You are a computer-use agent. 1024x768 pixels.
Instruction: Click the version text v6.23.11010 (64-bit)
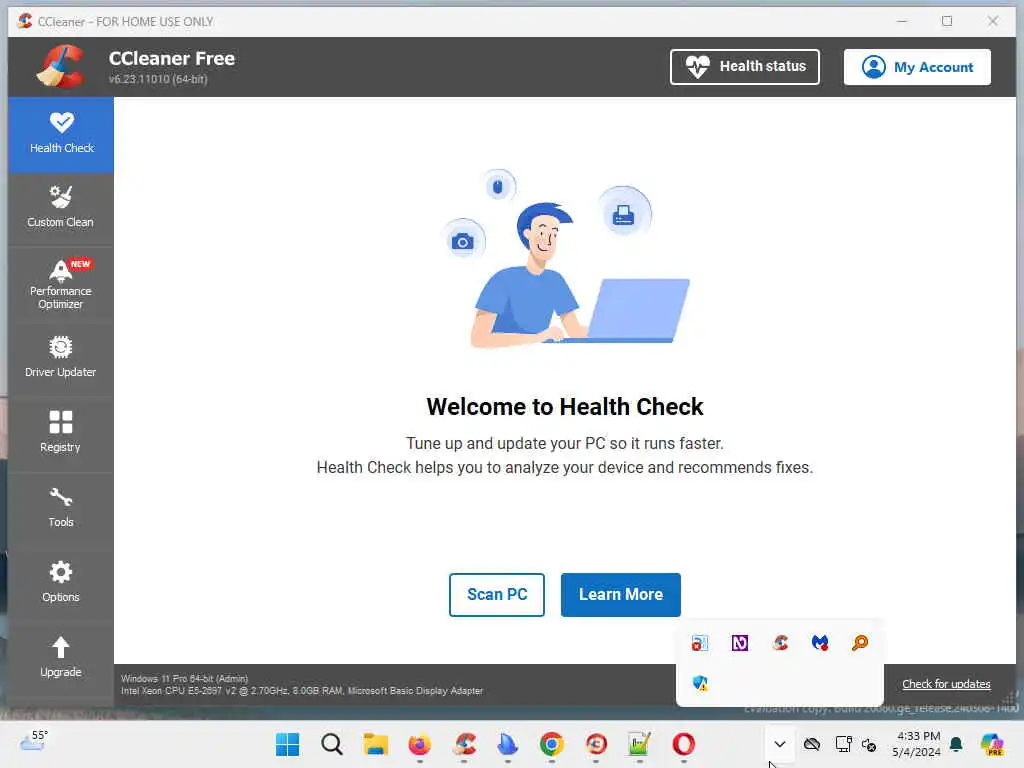pos(158,79)
